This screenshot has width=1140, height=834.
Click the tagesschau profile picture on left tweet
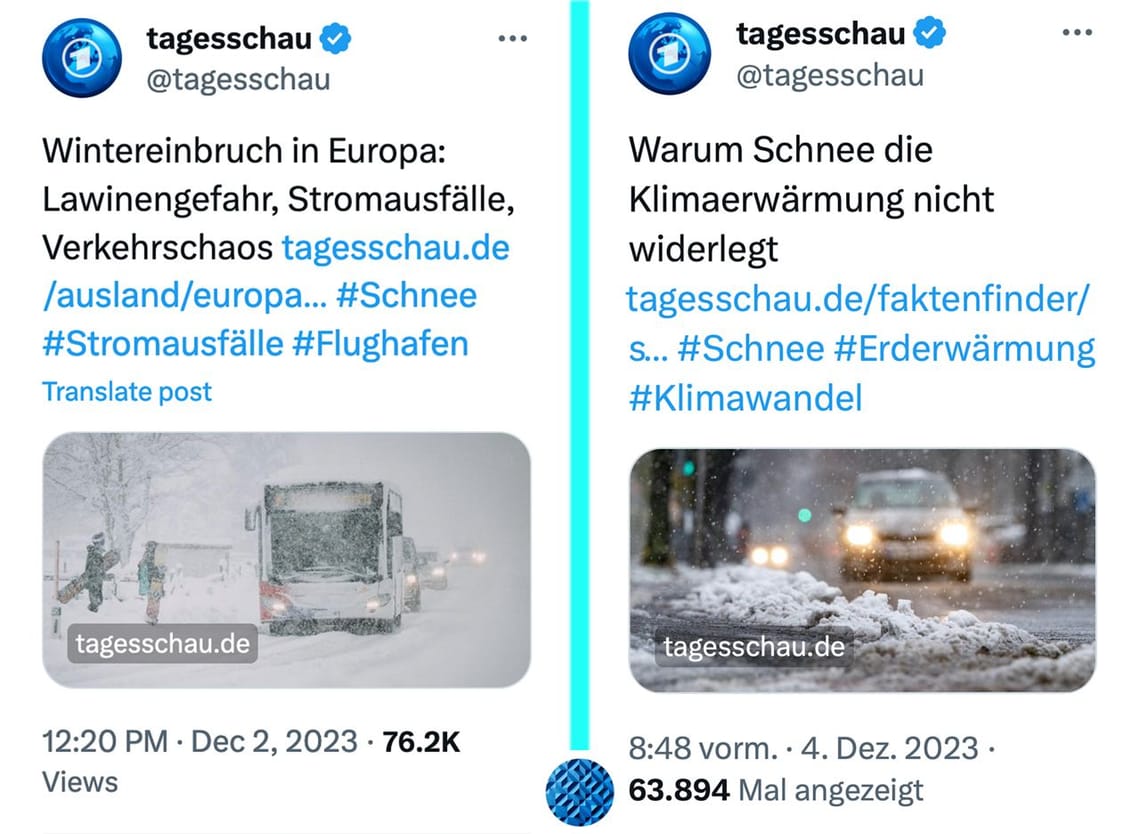pyautogui.click(x=81, y=57)
